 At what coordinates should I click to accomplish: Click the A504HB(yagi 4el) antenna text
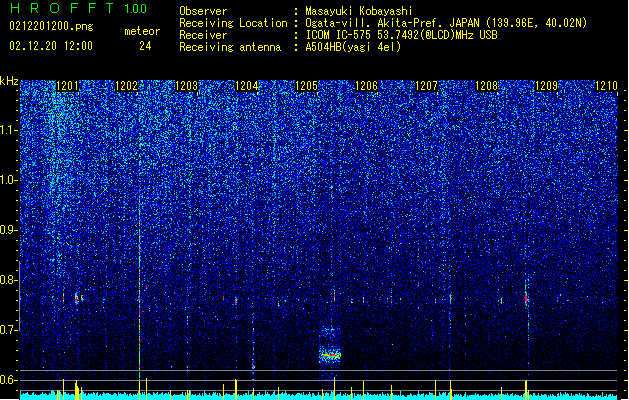353,47
